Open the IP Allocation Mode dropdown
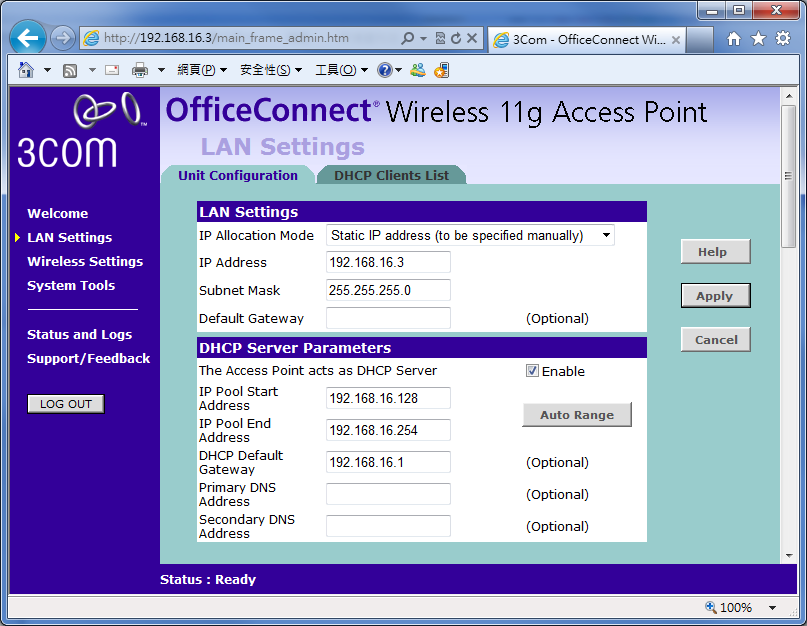807x626 pixels. pos(470,235)
